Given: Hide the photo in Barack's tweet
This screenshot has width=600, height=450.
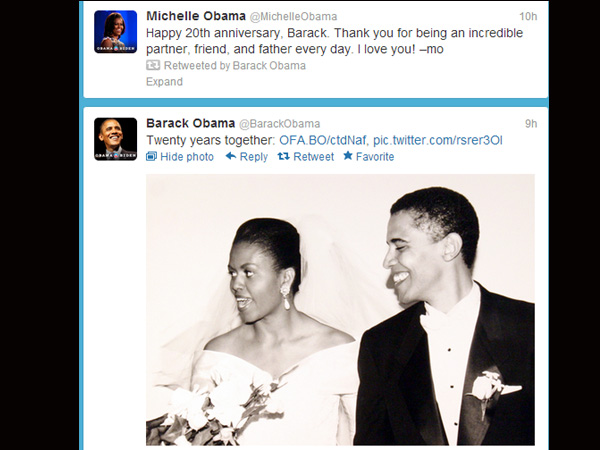Looking at the screenshot, I should [187, 157].
